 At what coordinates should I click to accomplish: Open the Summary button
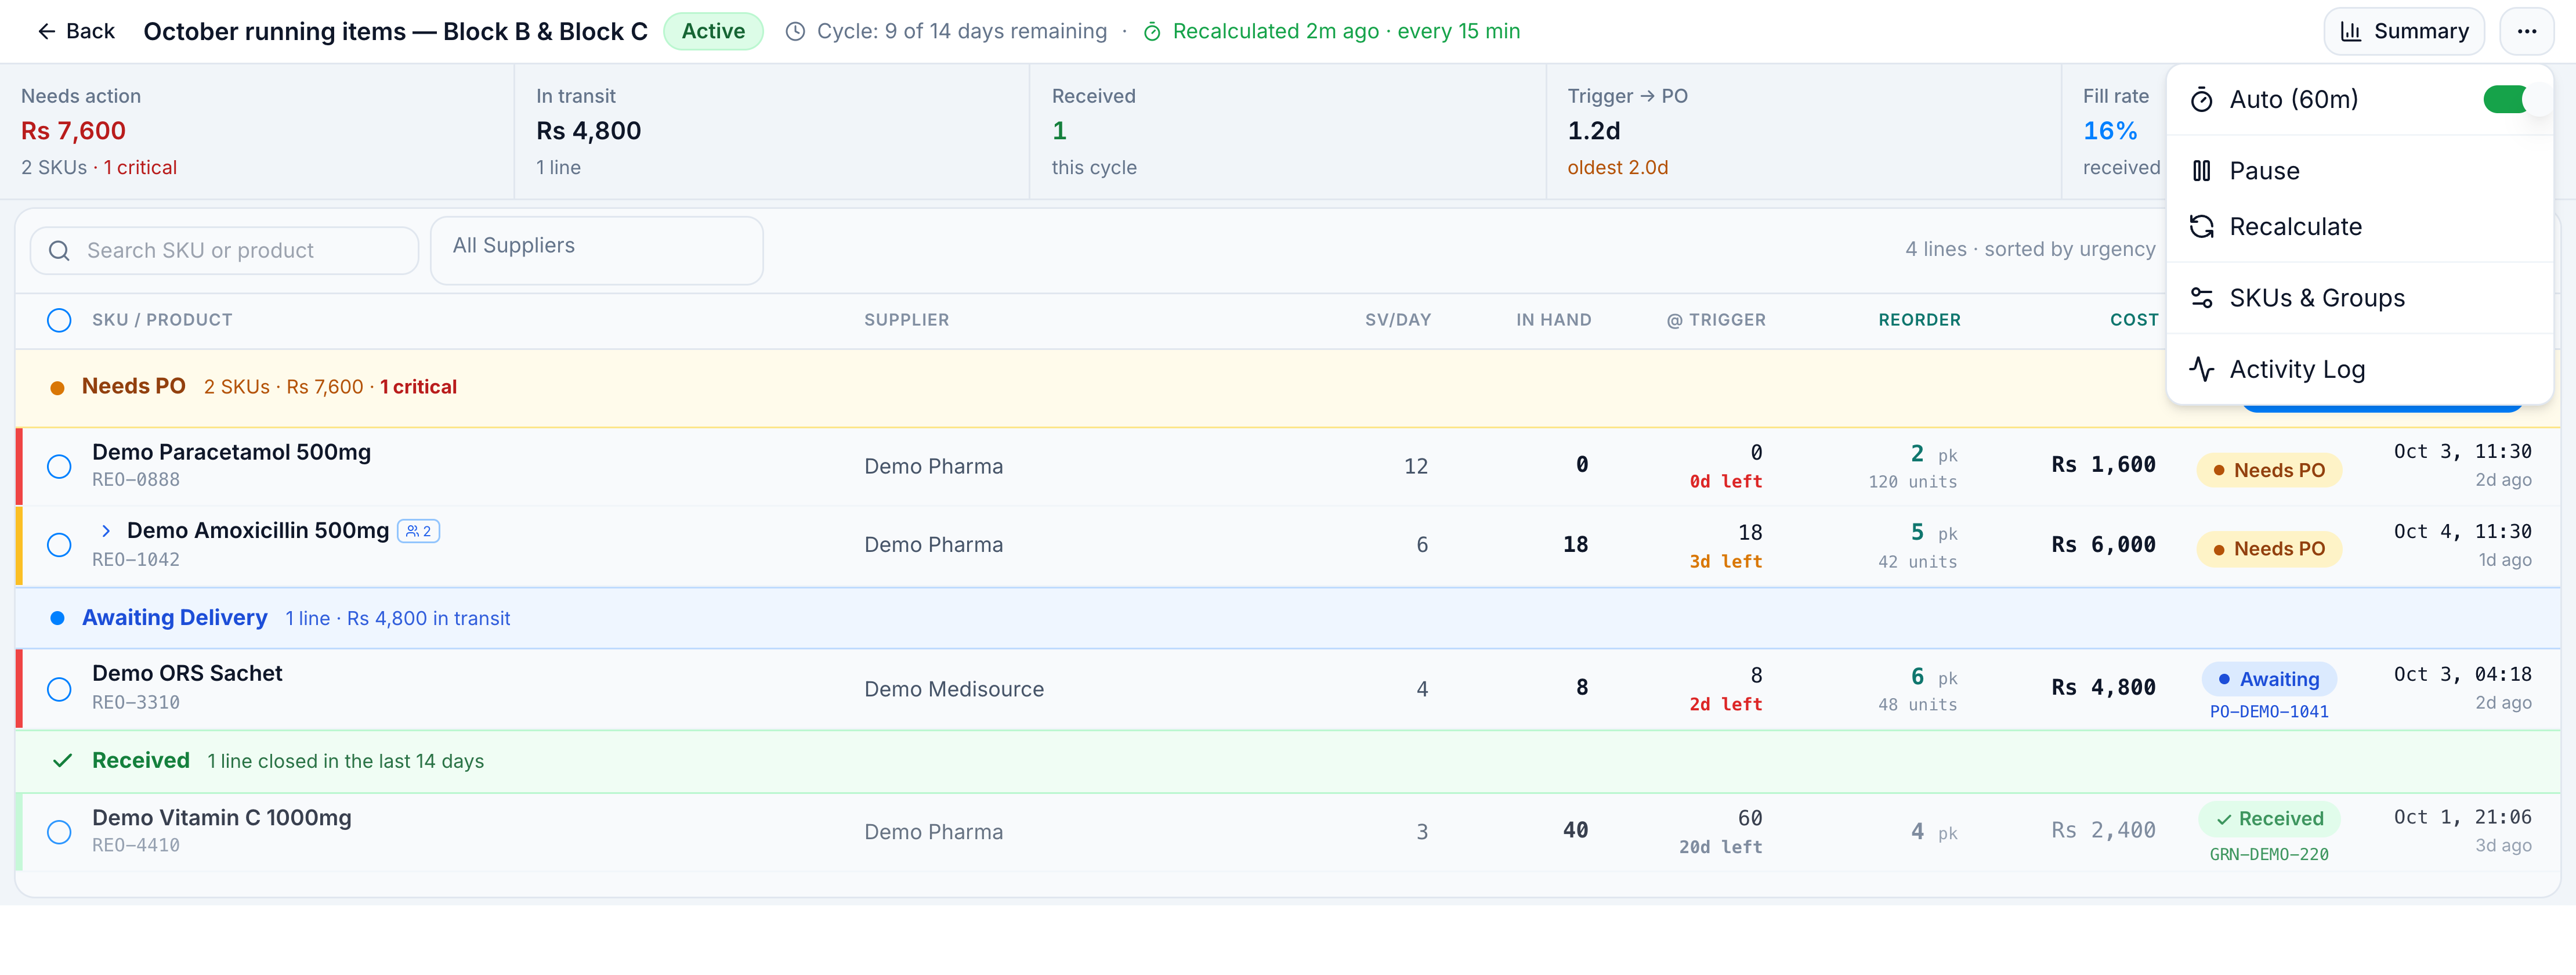click(2403, 31)
